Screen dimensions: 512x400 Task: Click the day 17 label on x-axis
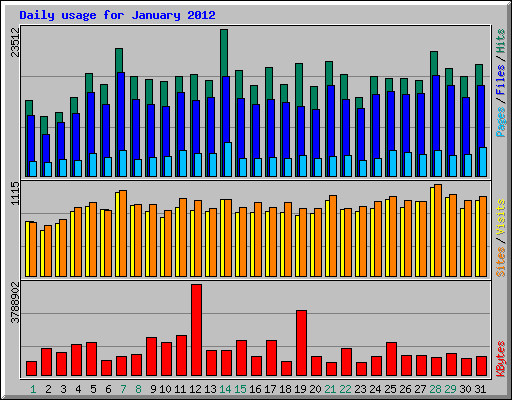(270, 389)
